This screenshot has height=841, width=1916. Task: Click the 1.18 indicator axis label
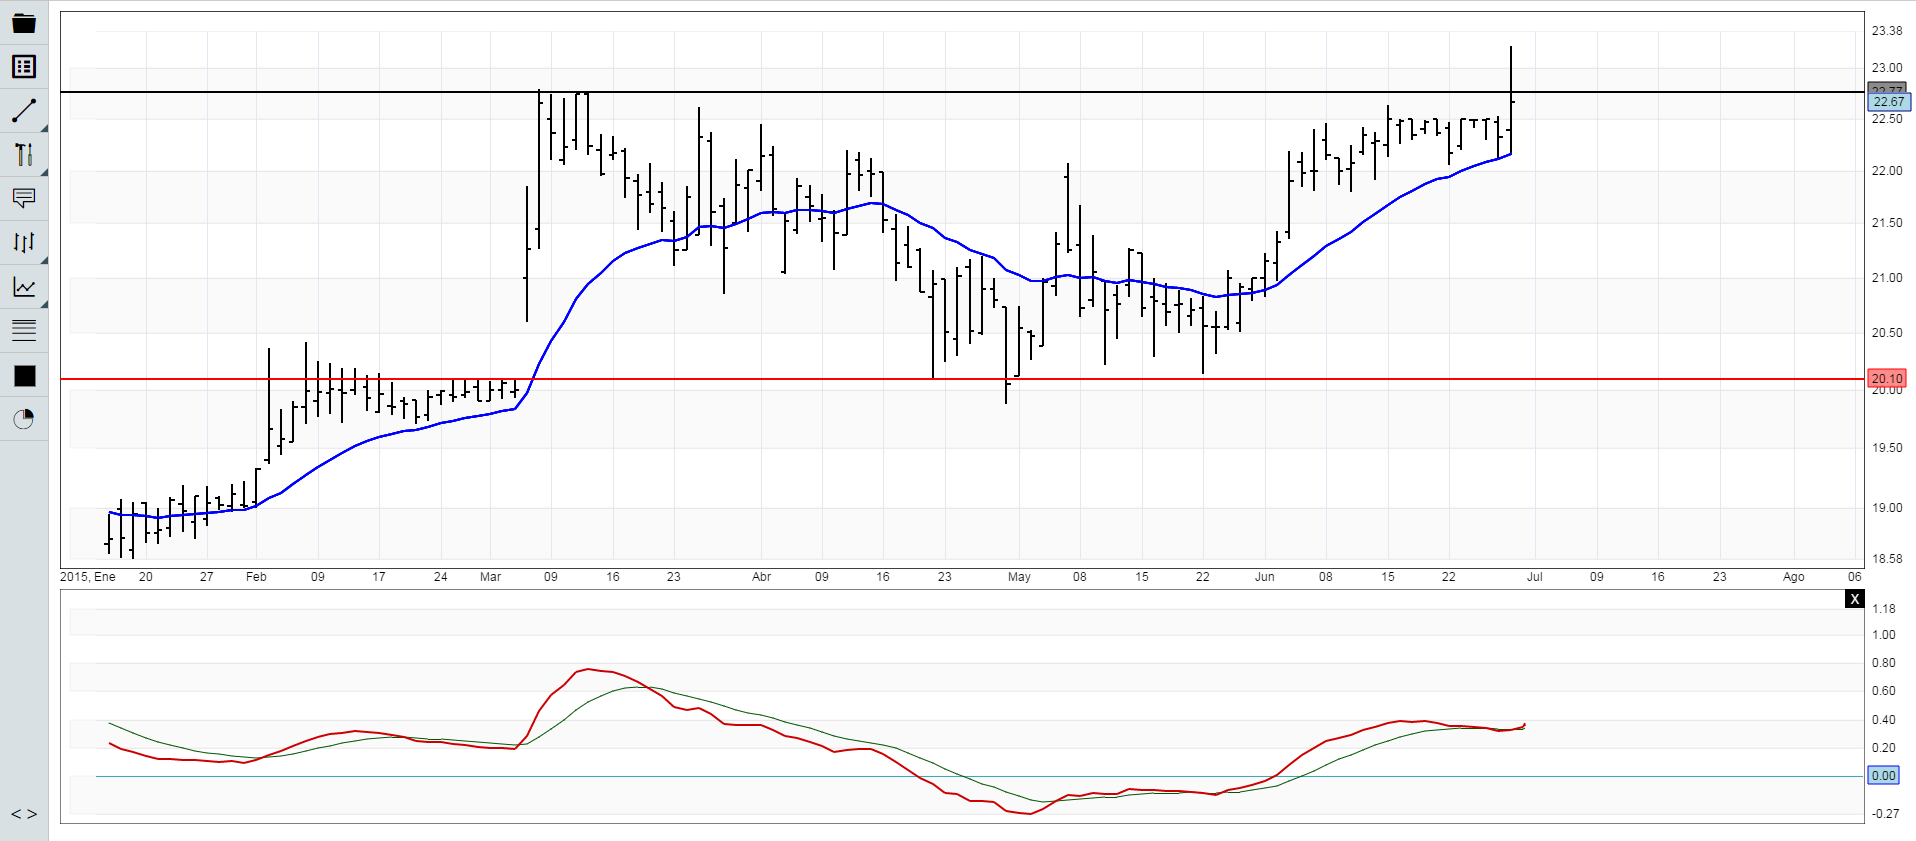(x=1884, y=609)
